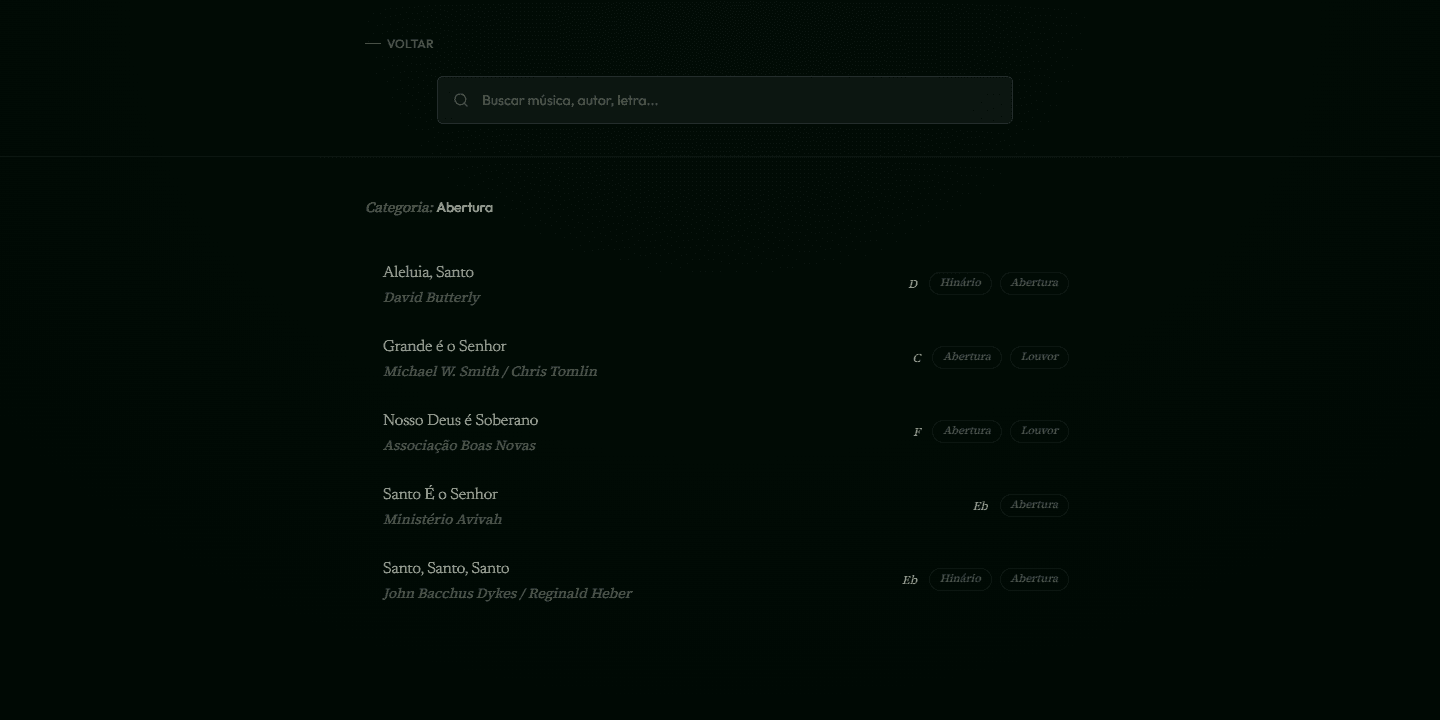The width and height of the screenshot is (1440, 720).
Task: Go back using the Voltar link
Action: (x=399, y=44)
